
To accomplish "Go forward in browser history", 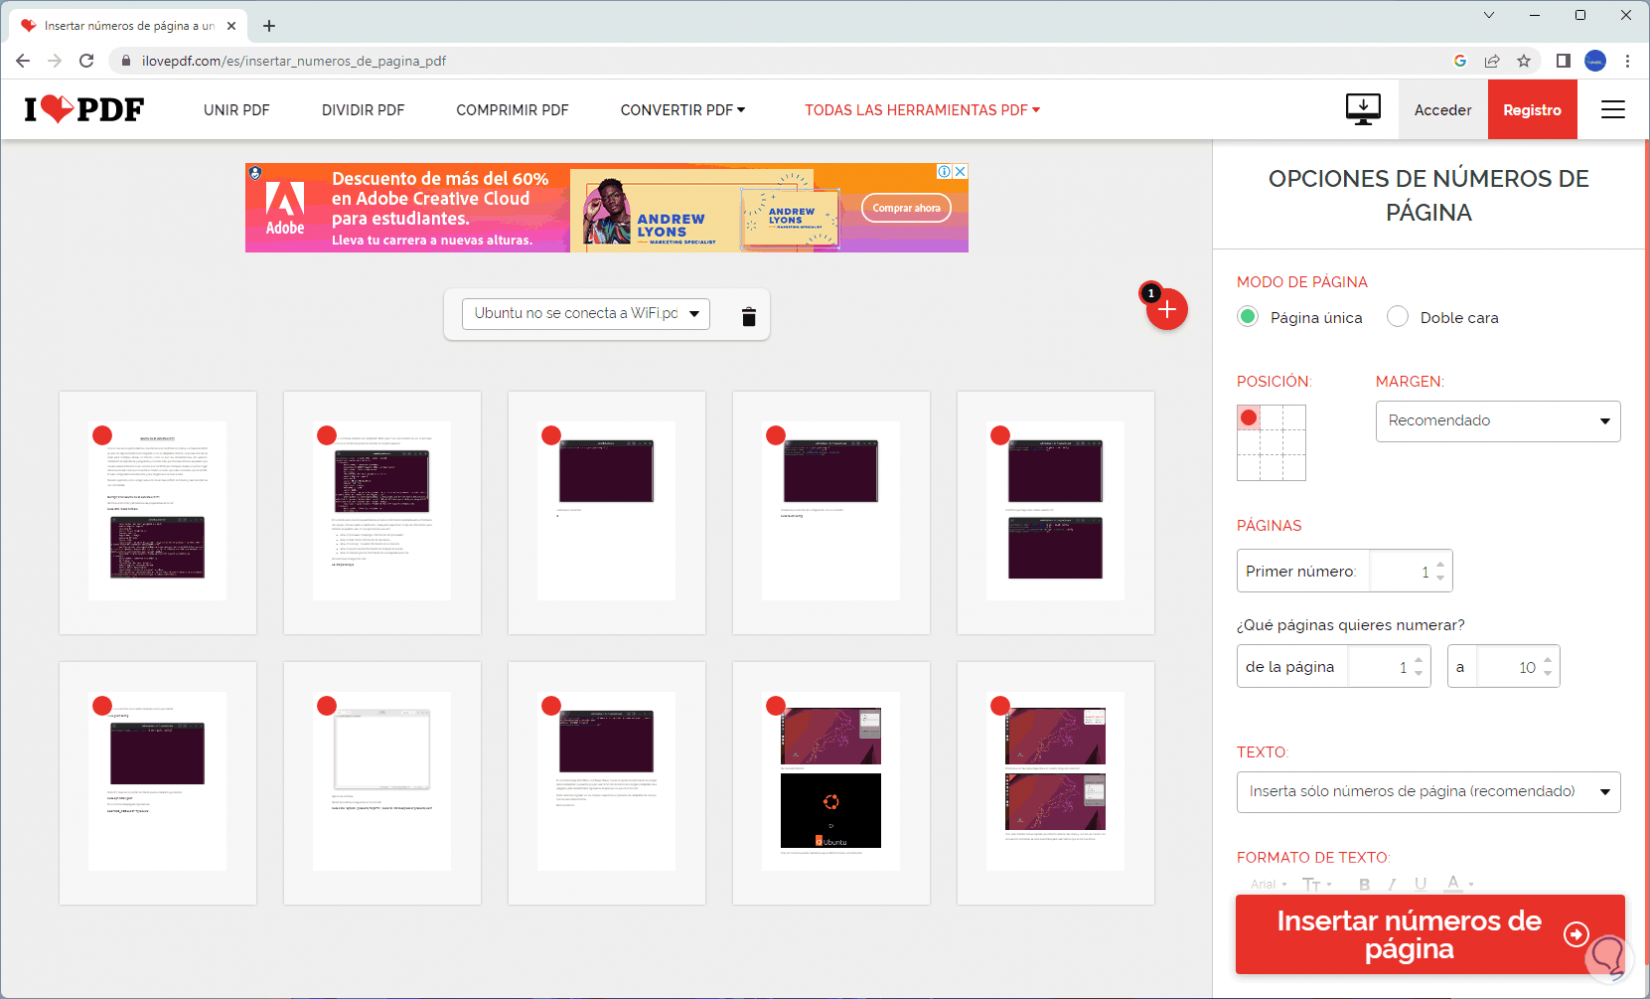I will click(x=55, y=61).
